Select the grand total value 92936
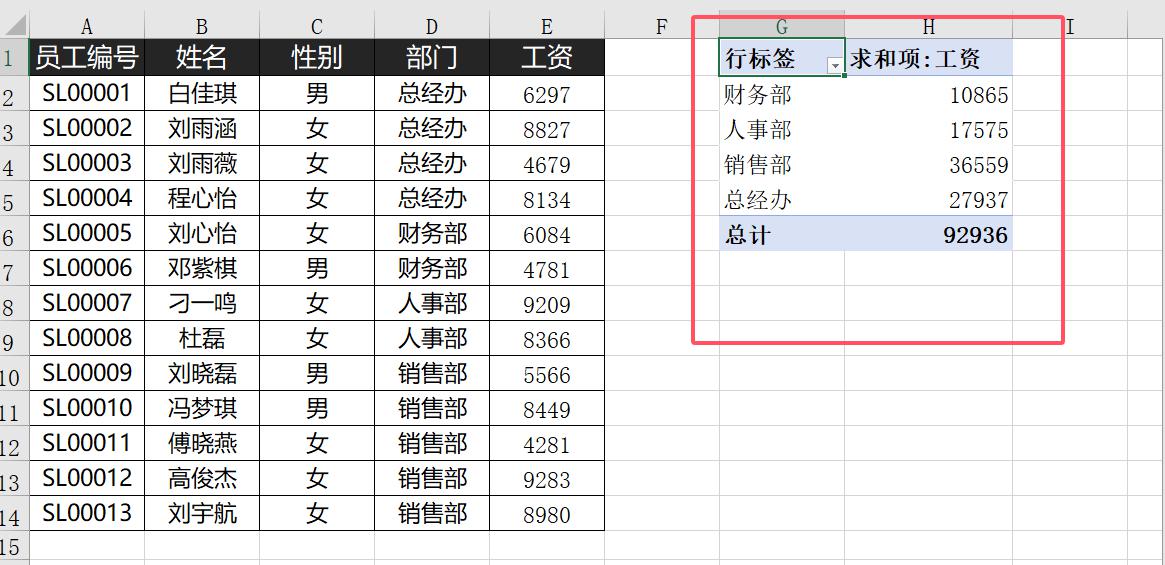The height and width of the screenshot is (565, 1165). pos(928,234)
